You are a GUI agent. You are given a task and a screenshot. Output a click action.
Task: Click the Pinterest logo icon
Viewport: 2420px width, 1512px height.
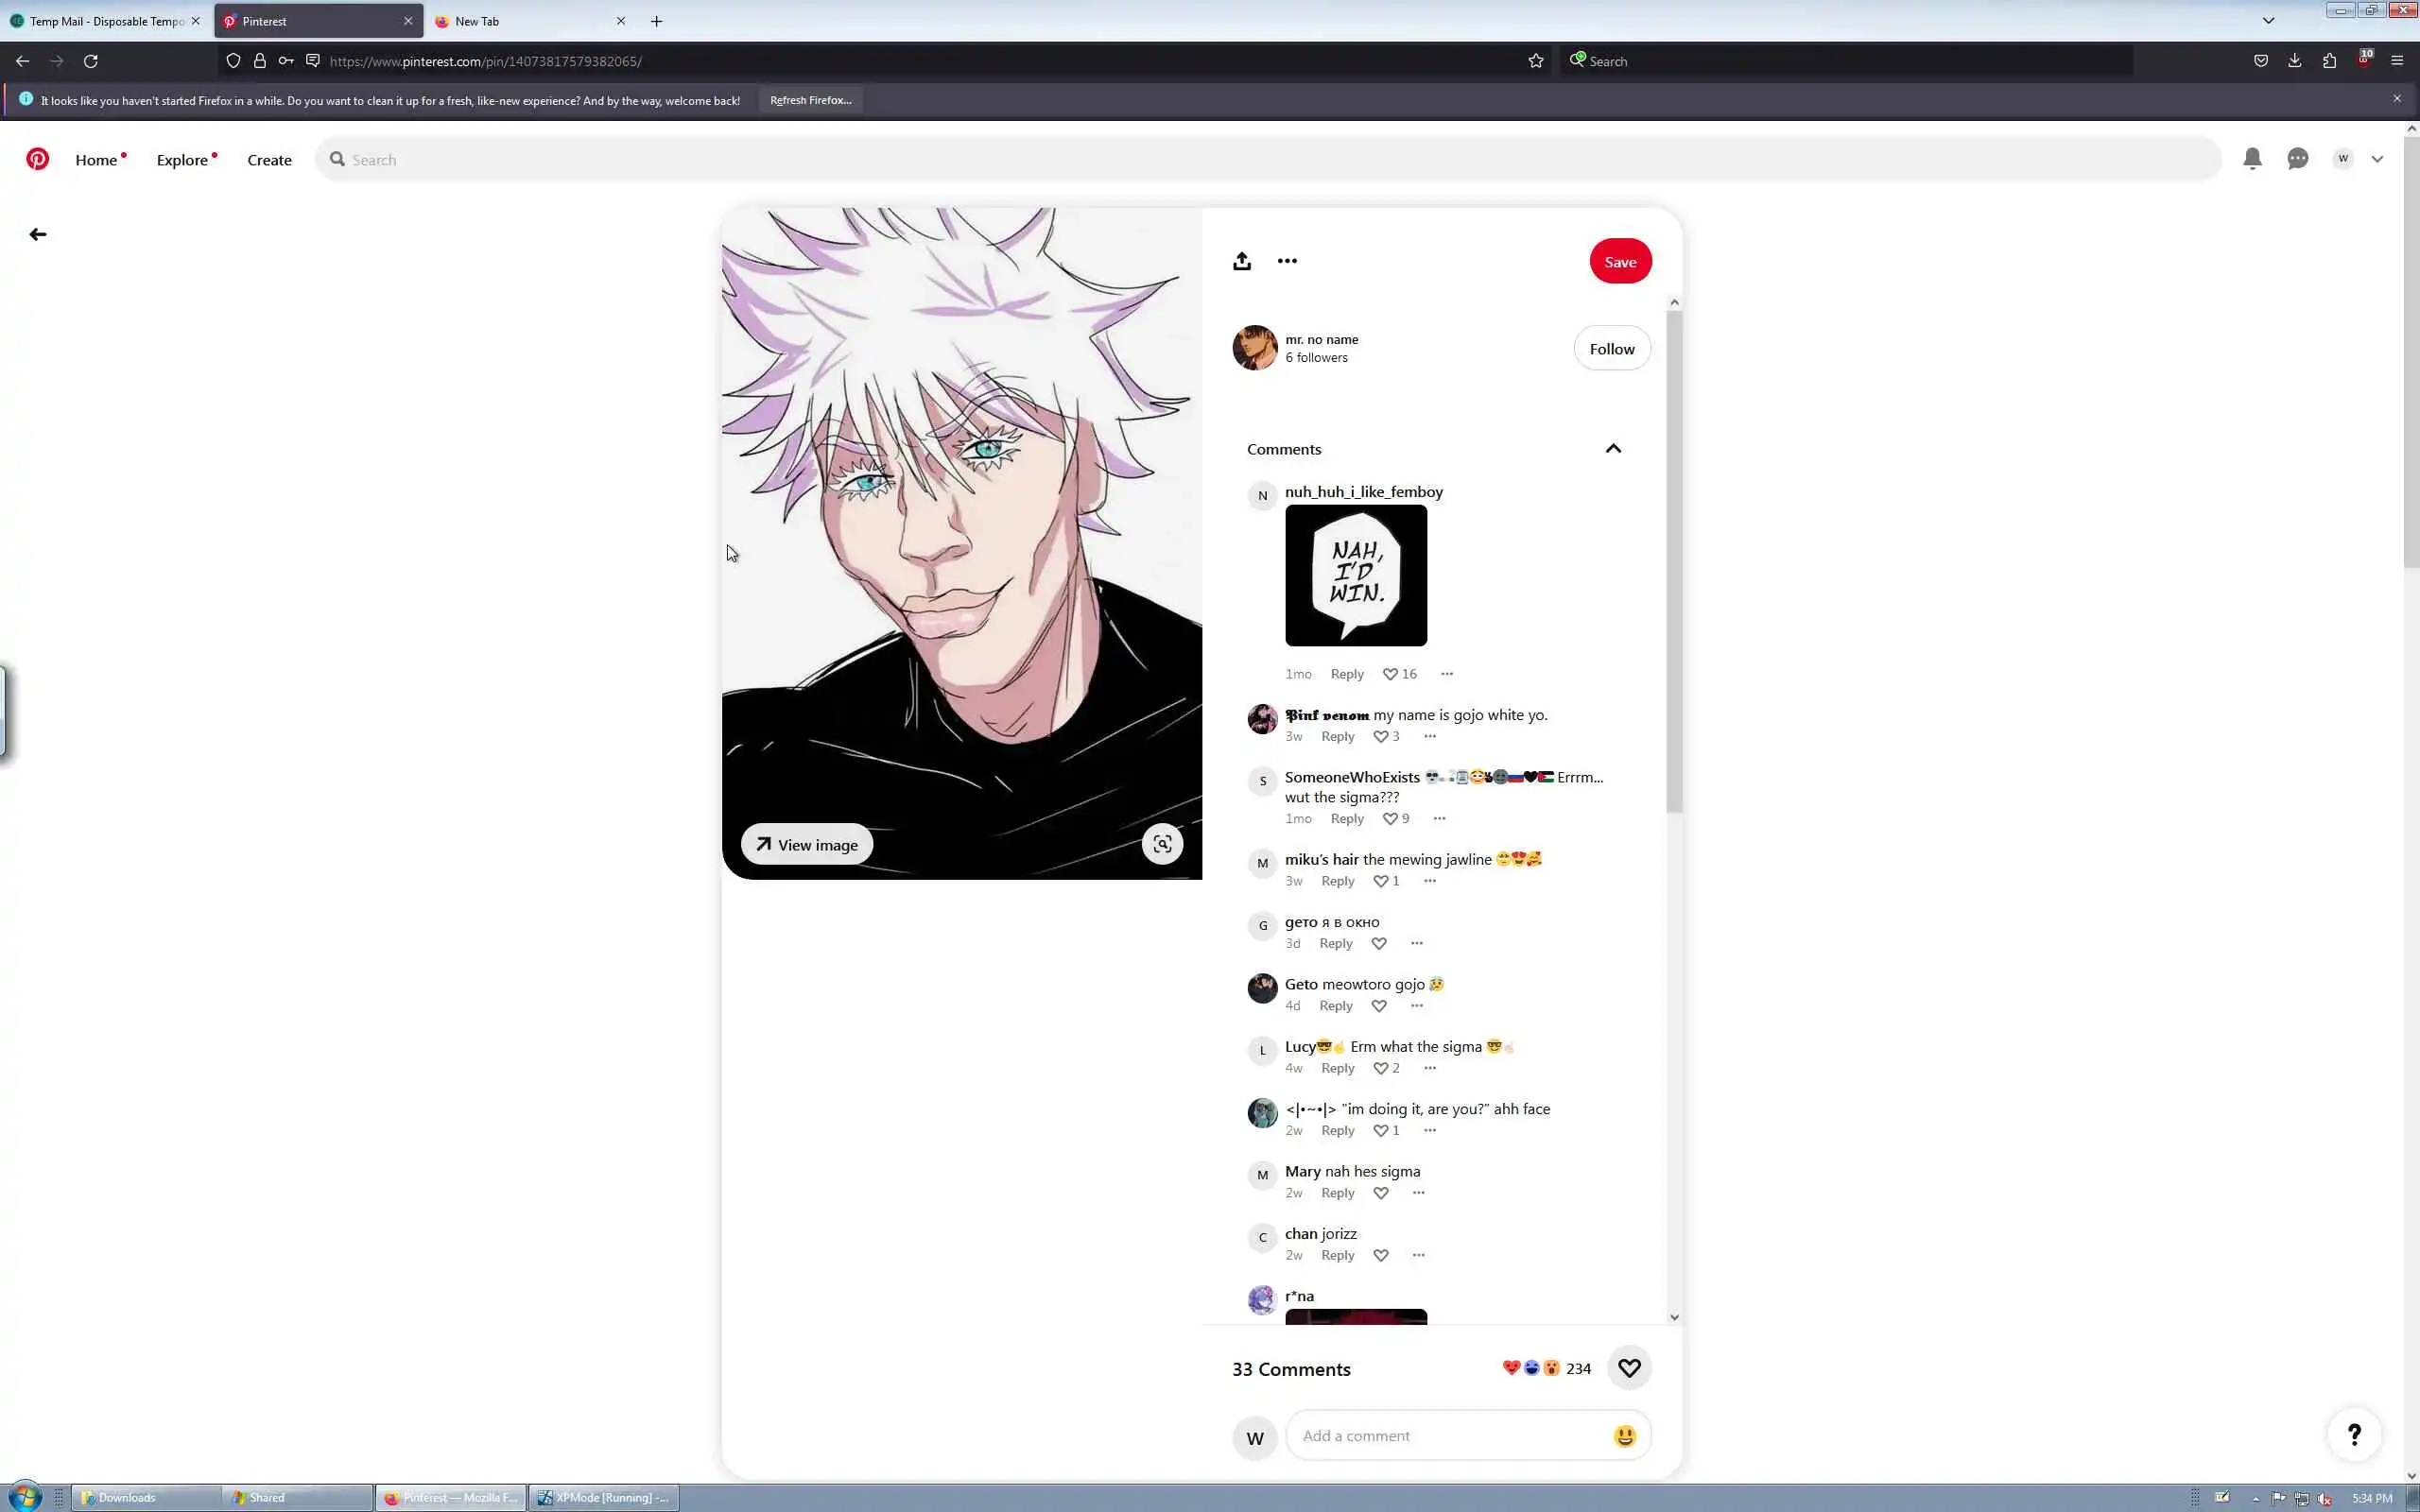(x=37, y=159)
